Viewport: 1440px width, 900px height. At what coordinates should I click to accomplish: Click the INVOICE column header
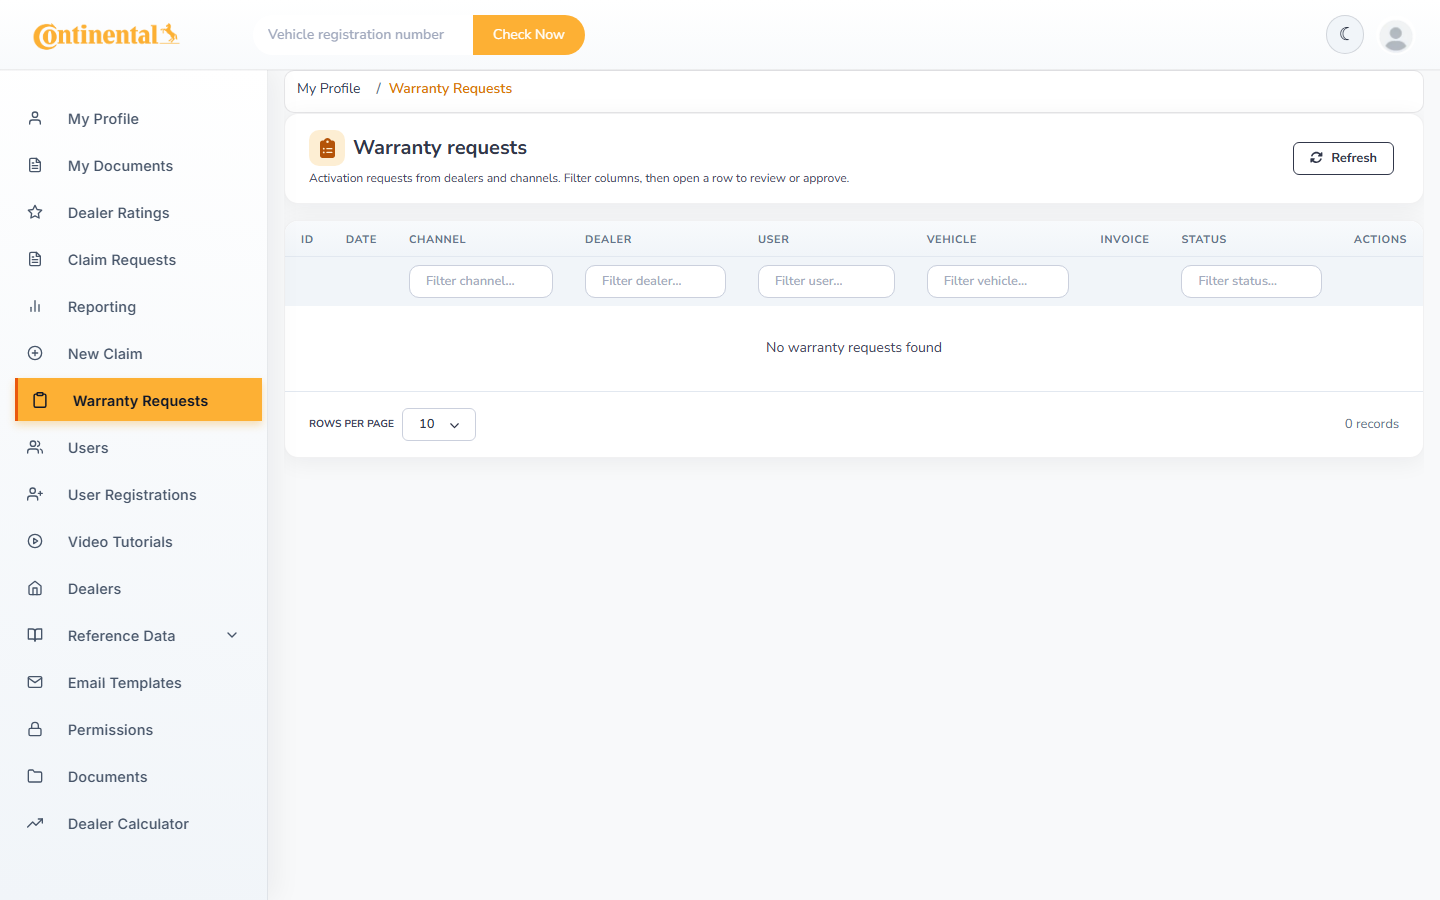pyautogui.click(x=1125, y=239)
